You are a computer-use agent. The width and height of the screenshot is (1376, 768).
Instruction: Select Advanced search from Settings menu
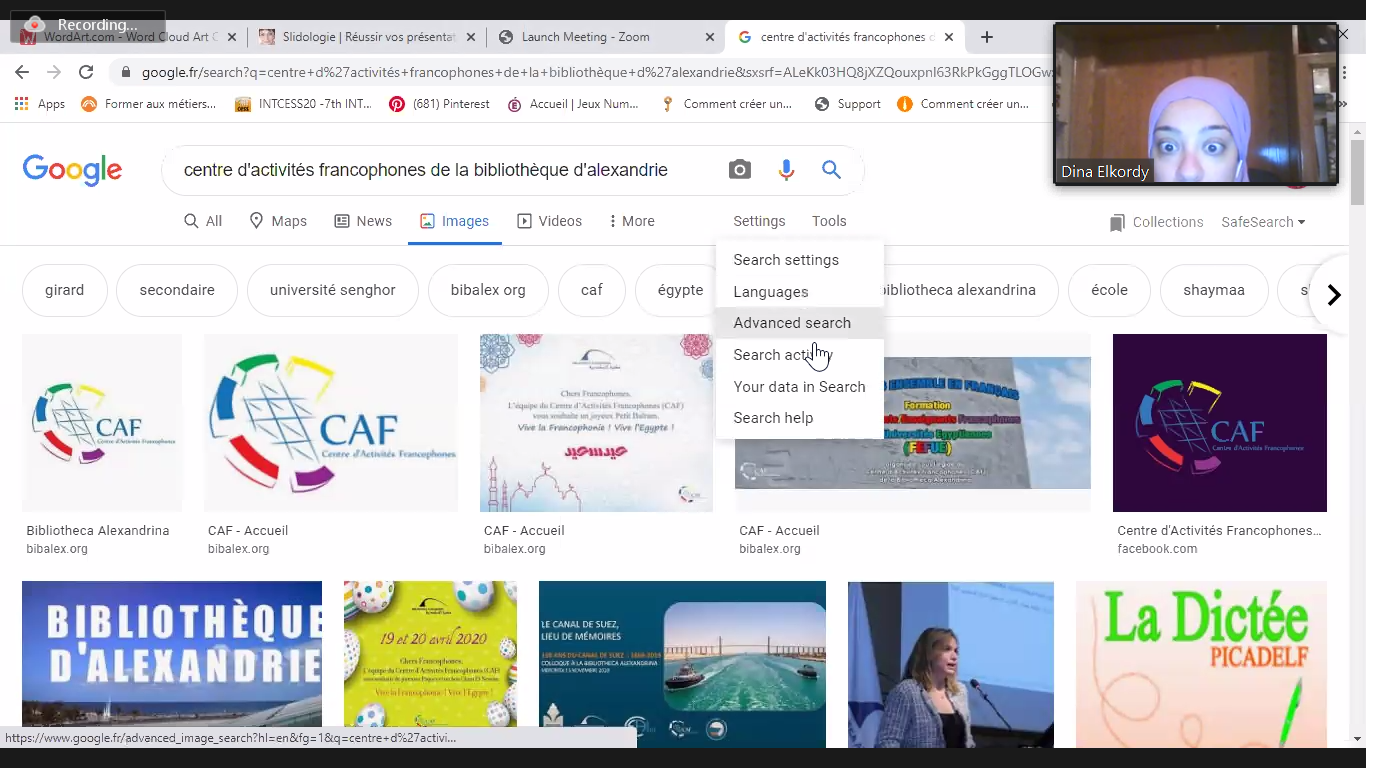pyautogui.click(x=792, y=323)
